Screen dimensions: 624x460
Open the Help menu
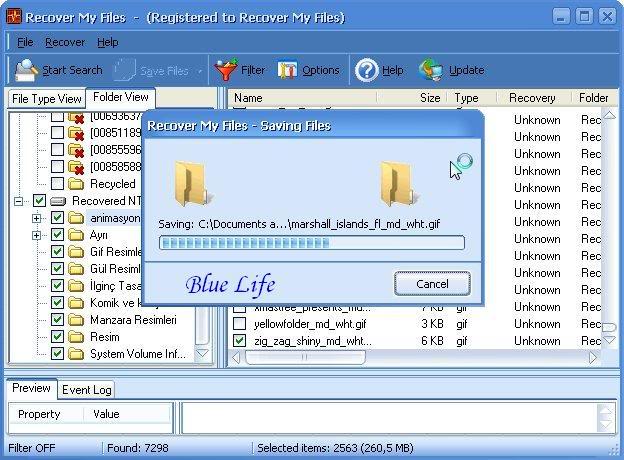point(107,42)
